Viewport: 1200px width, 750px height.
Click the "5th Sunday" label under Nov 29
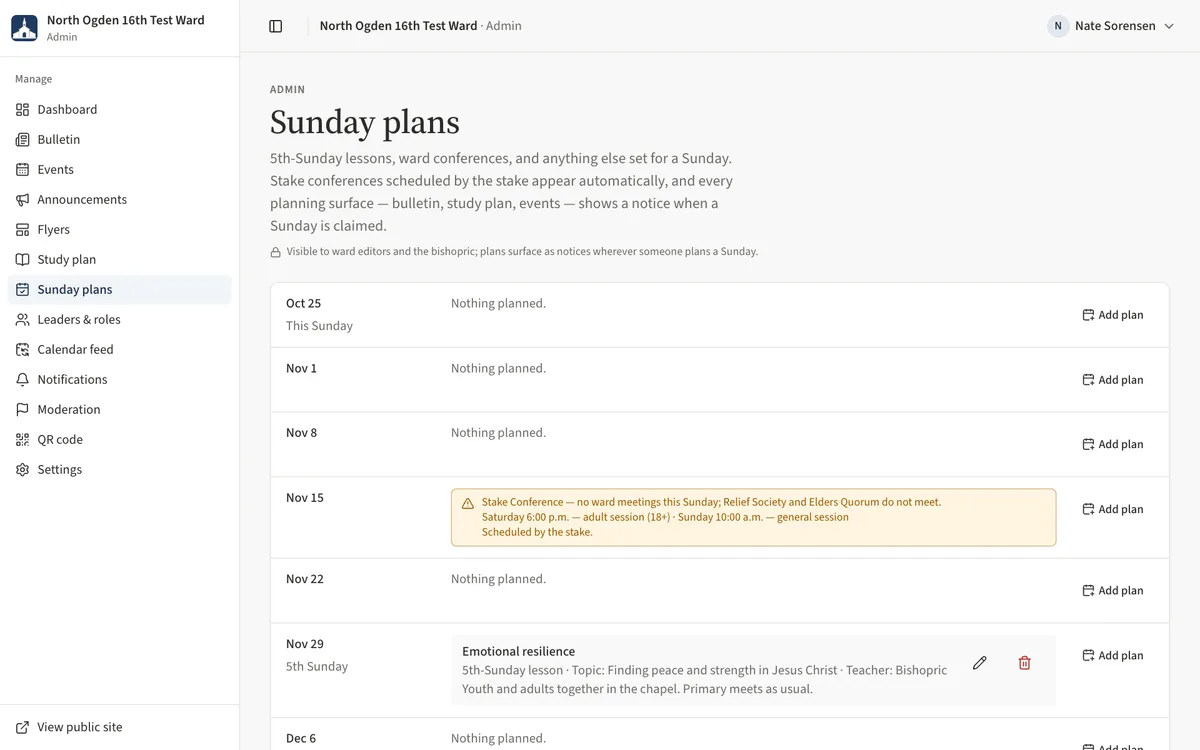pos(317,667)
